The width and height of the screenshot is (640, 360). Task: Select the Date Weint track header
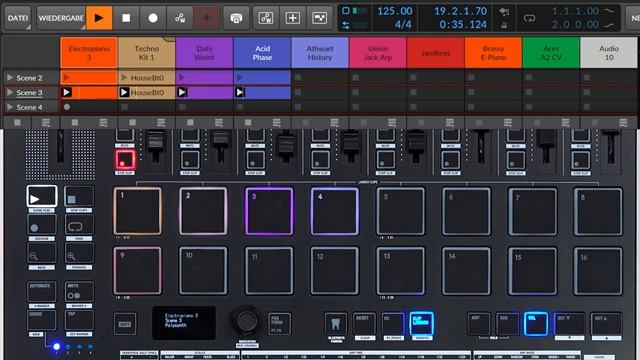pyautogui.click(x=204, y=53)
